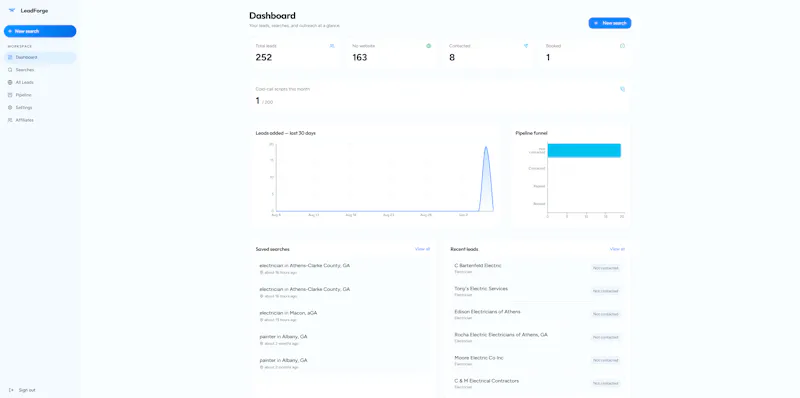Start a new search from the sidebar button
This screenshot has height=398, width=800.
tap(40, 31)
